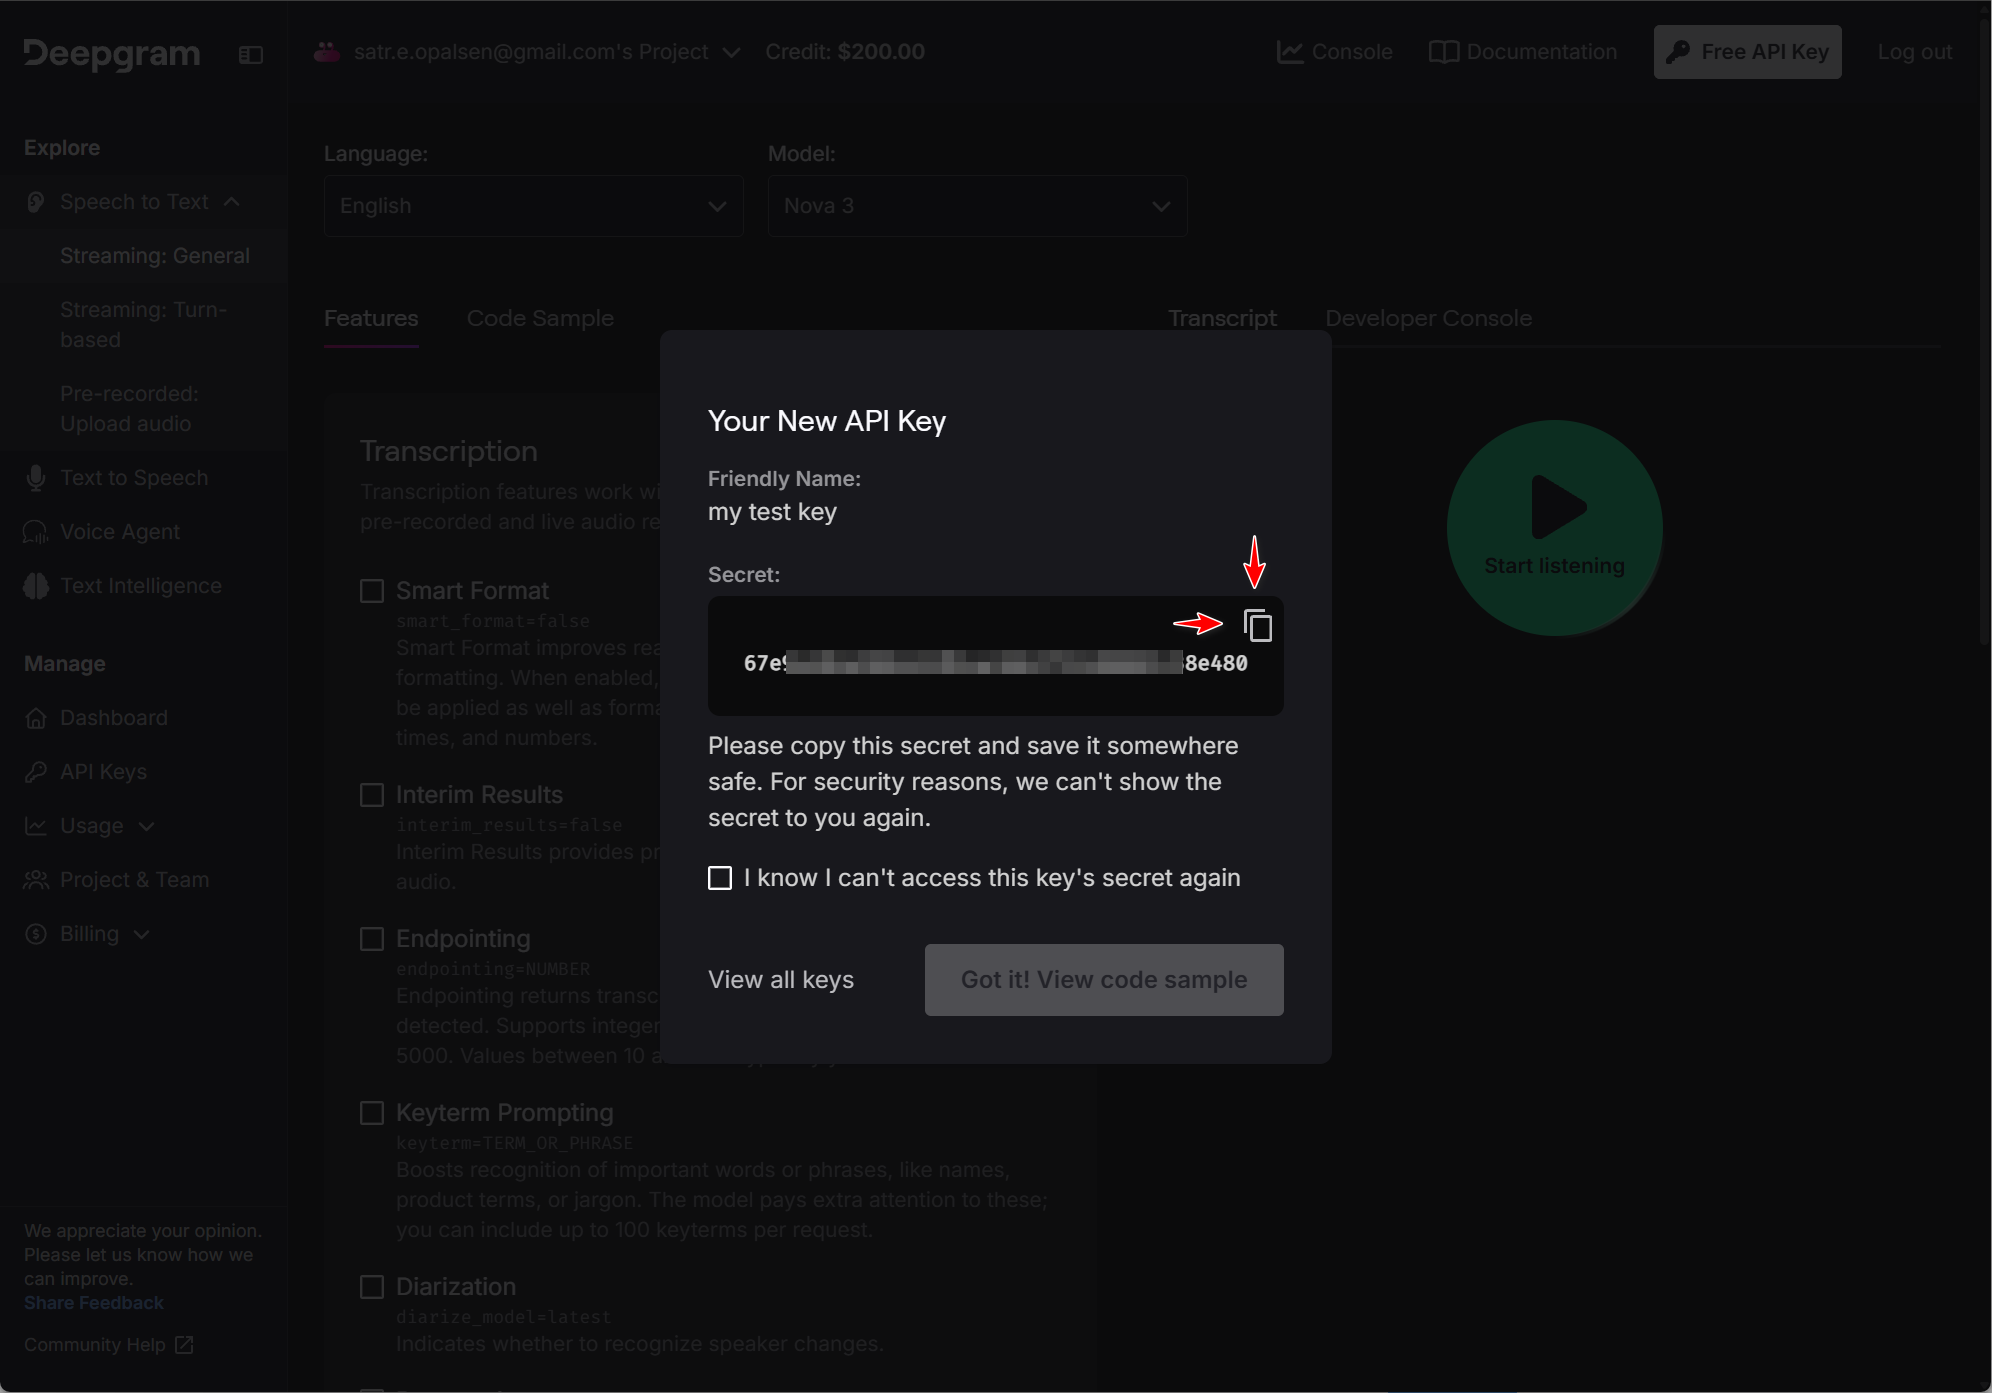1992x1393 pixels.
Task: Open View all keys link
Action: tap(781, 980)
